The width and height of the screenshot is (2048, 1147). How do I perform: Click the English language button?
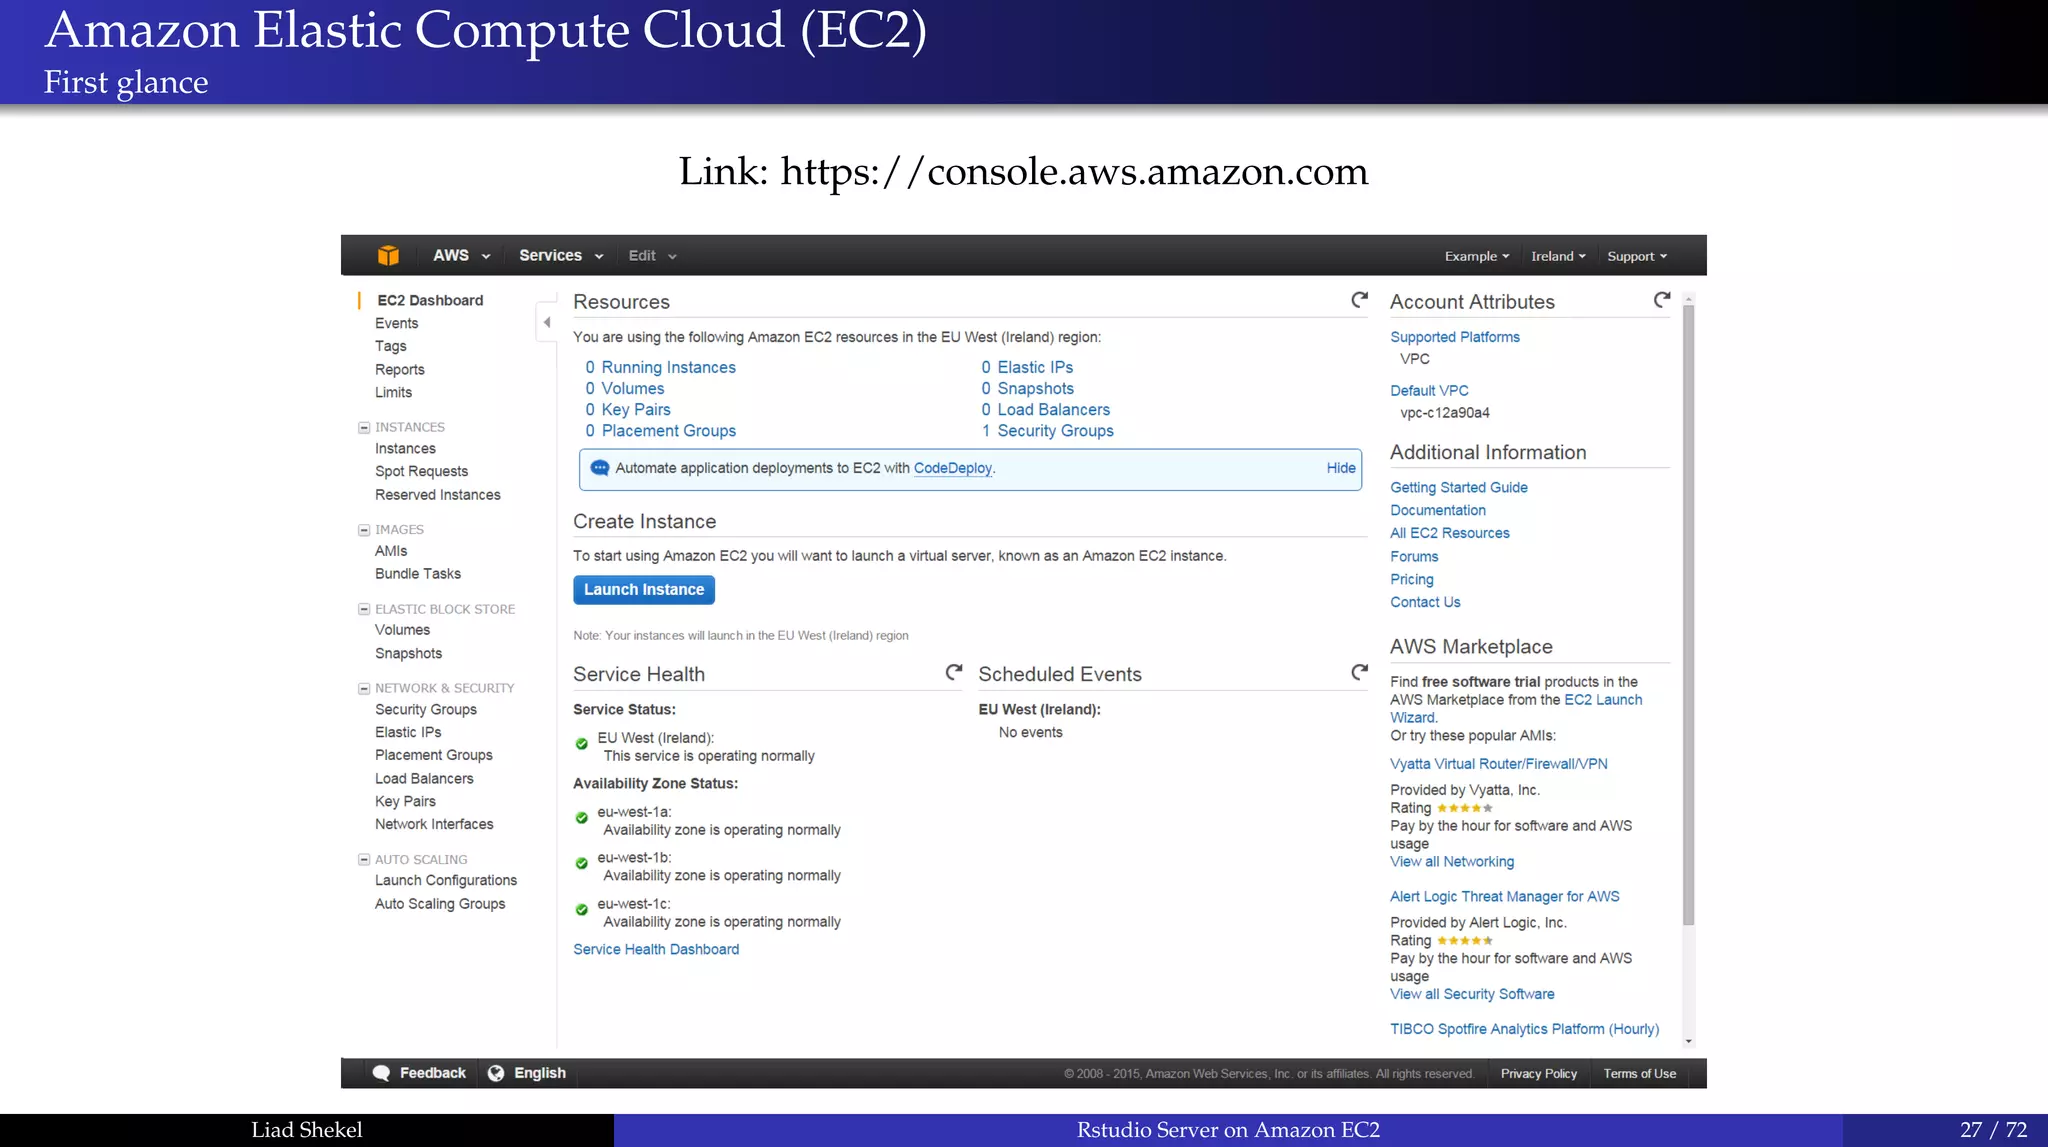(527, 1073)
